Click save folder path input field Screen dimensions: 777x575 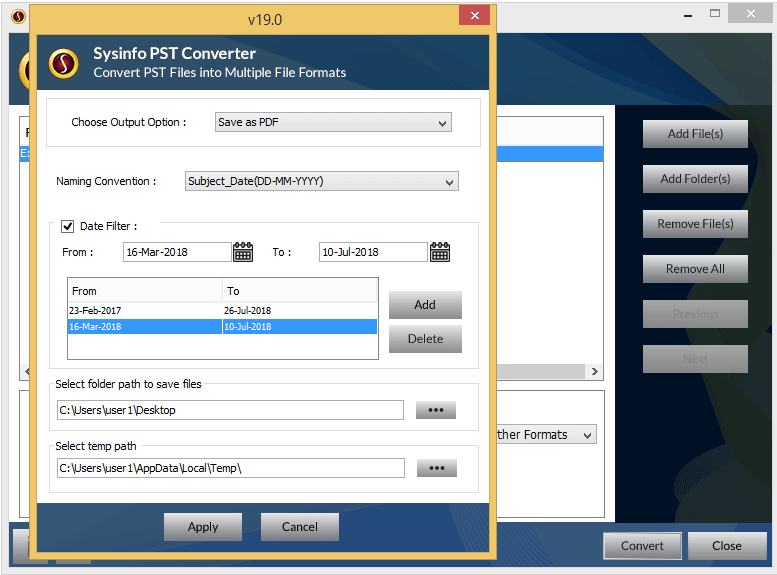230,410
